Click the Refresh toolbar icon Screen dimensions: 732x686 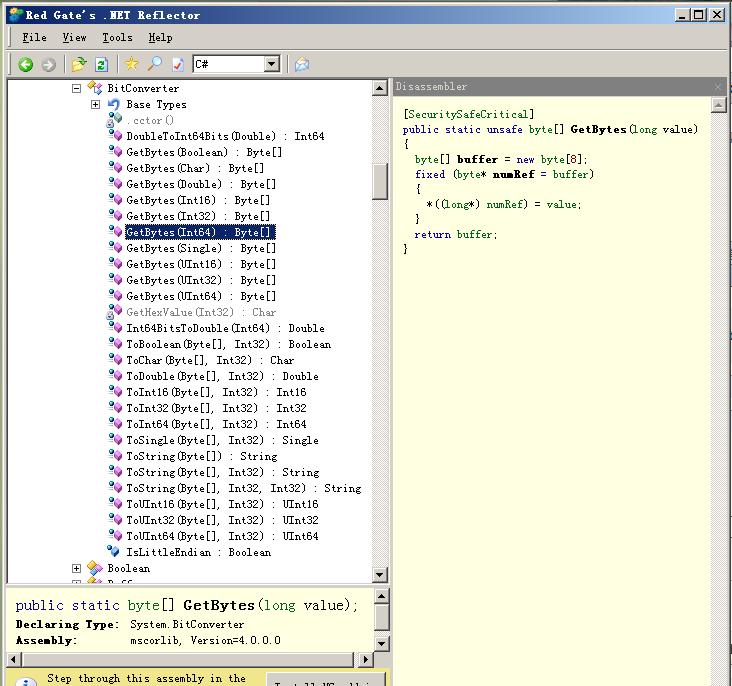coord(101,64)
